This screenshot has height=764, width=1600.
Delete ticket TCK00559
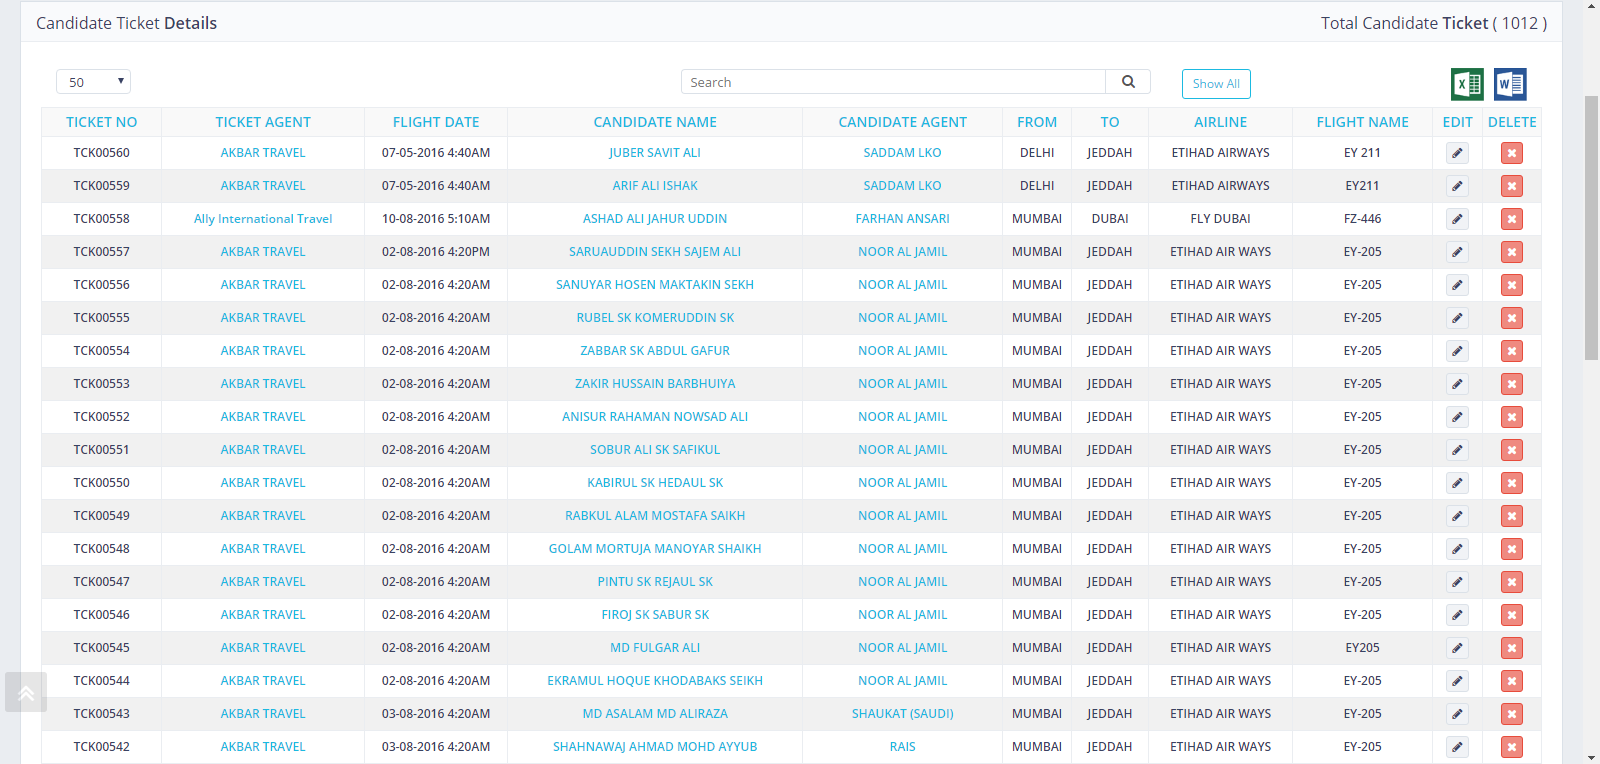pos(1512,186)
